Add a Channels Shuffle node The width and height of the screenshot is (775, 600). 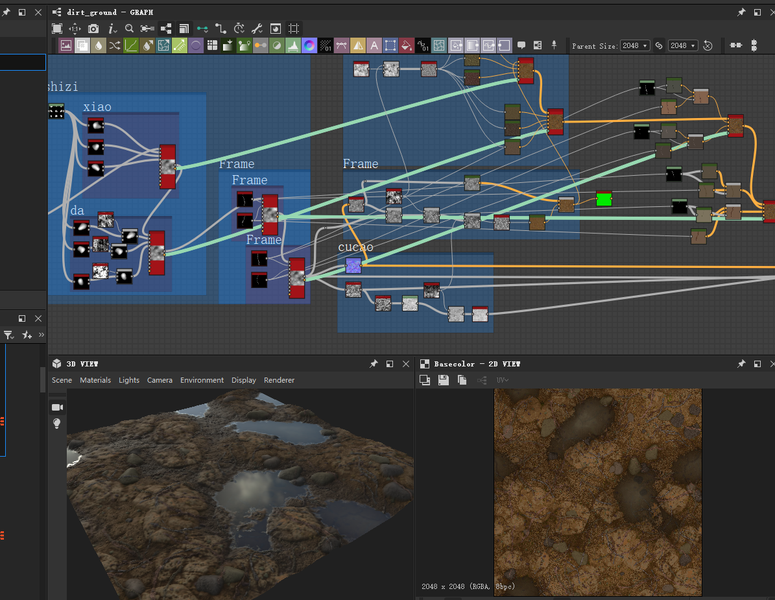115,46
